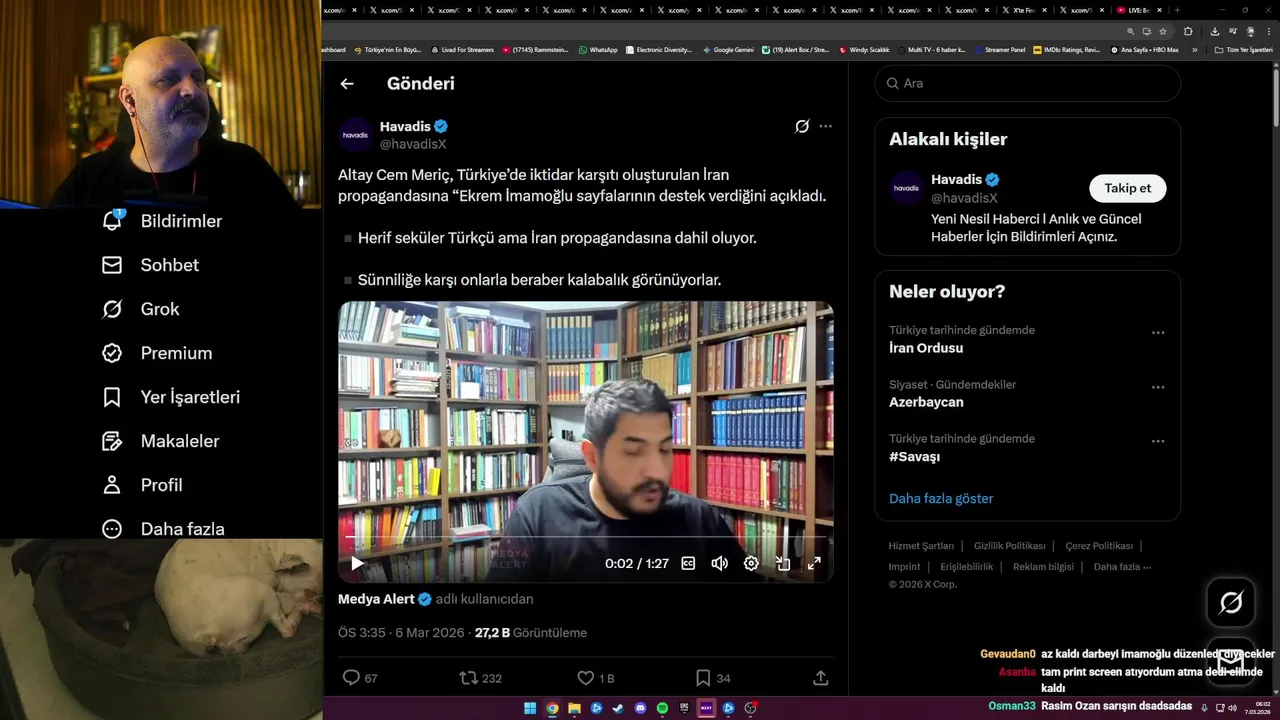Open Gizlilik Politikası link
The height and width of the screenshot is (720, 1280).
click(1010, 546)
